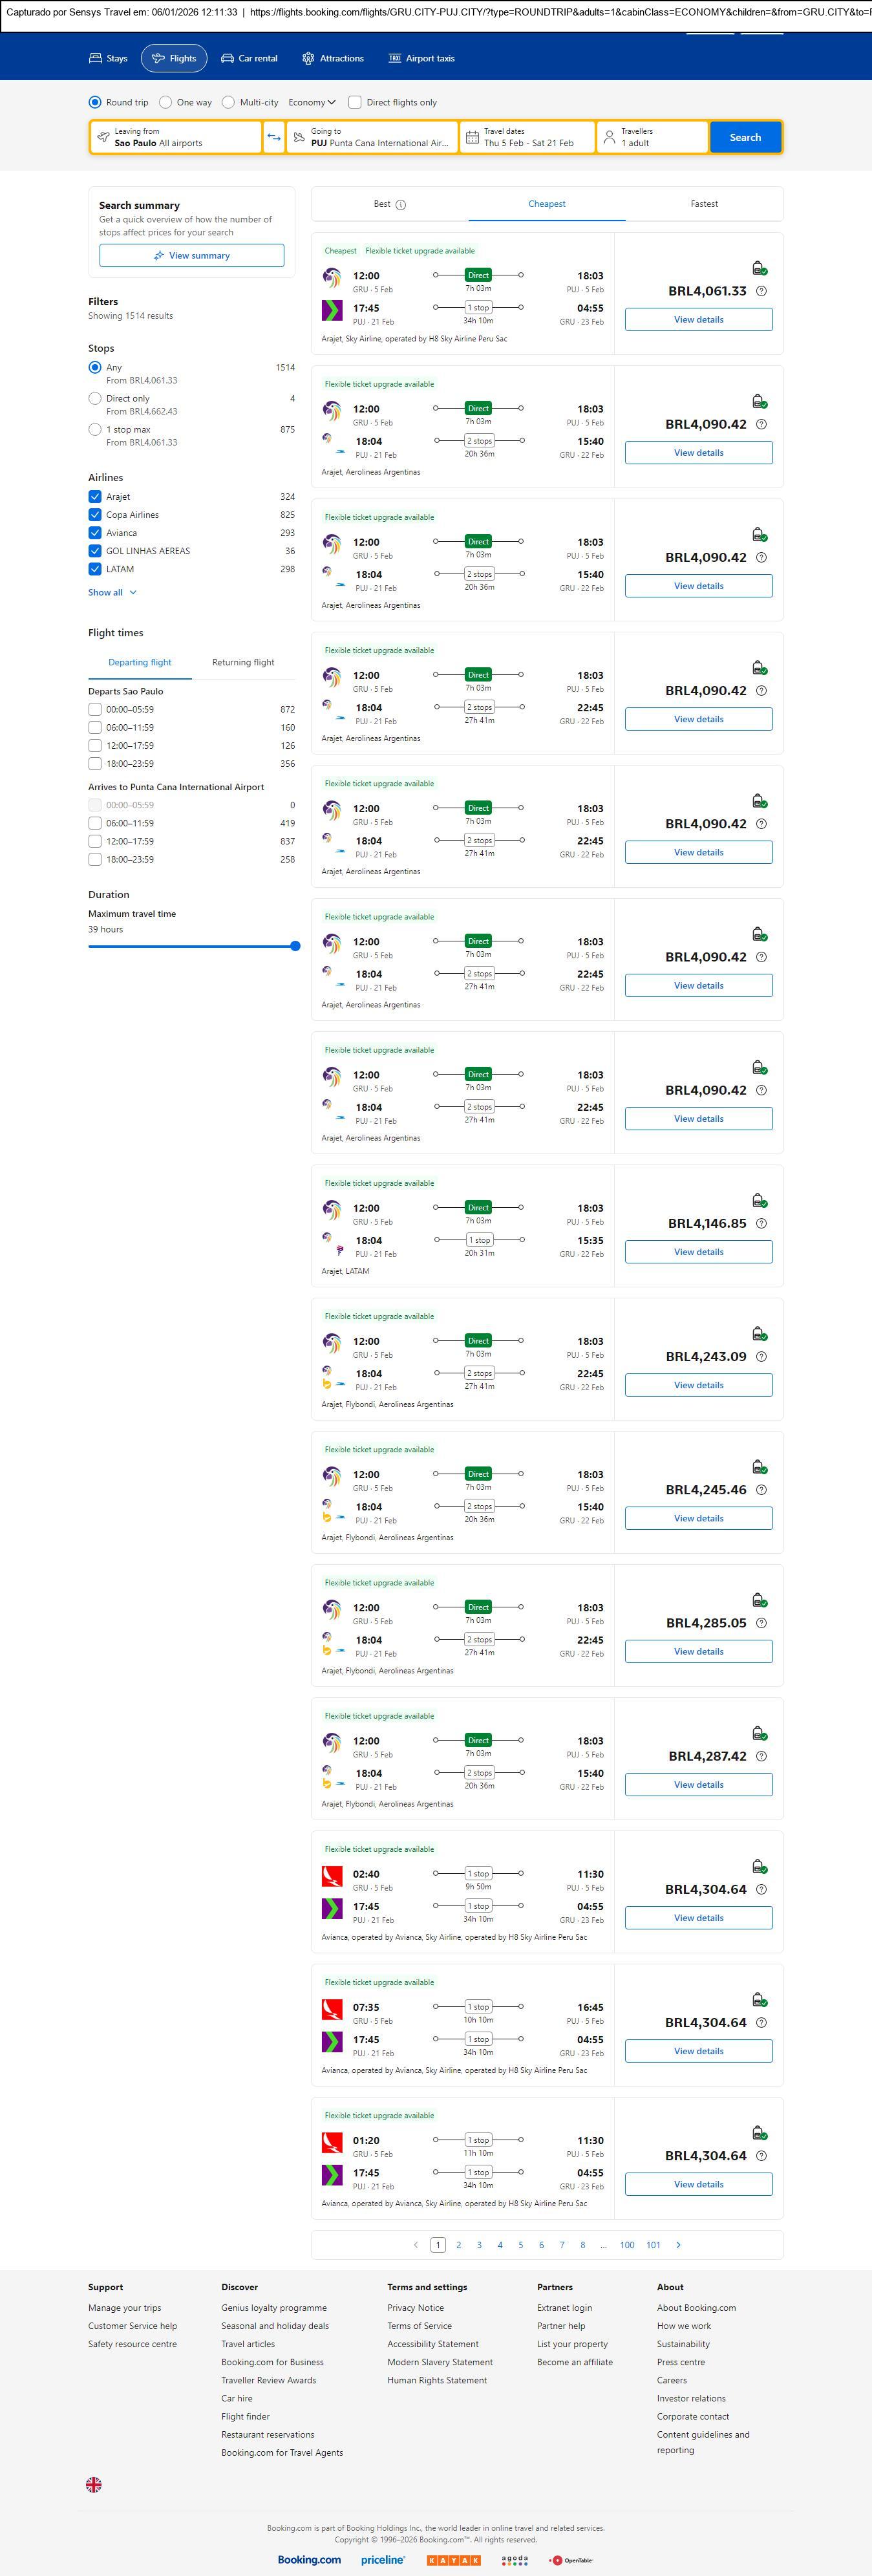Viewport: 872px width, 2576px height.
Task: Click the calendar icon in Travel dates field
Action: tap(472, 137)
